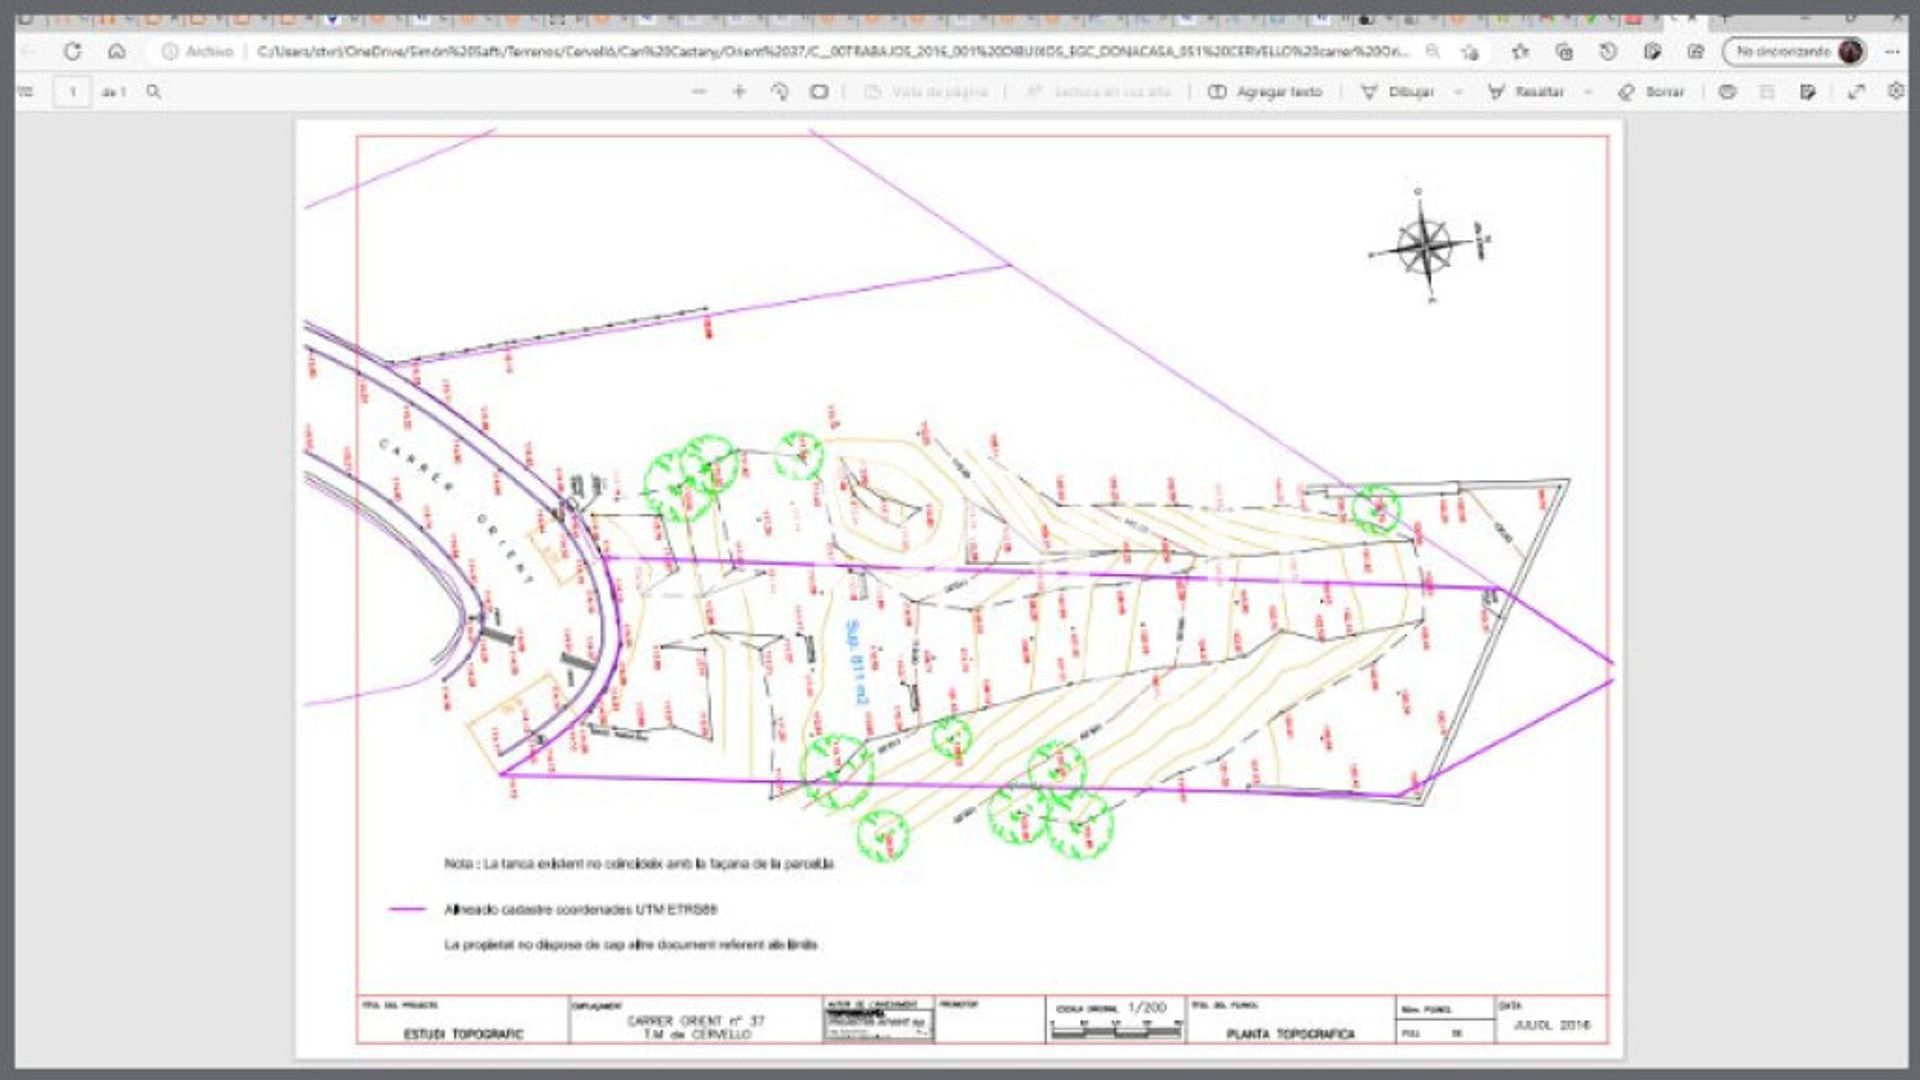
Task: Click the 1/200 scale value
Action: [1147, 1007]
